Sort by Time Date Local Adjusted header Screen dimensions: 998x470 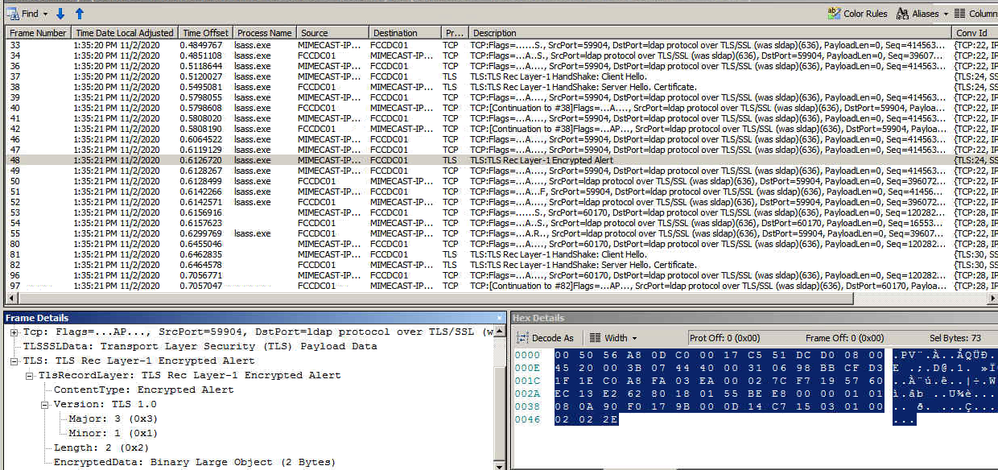point(124,32)
